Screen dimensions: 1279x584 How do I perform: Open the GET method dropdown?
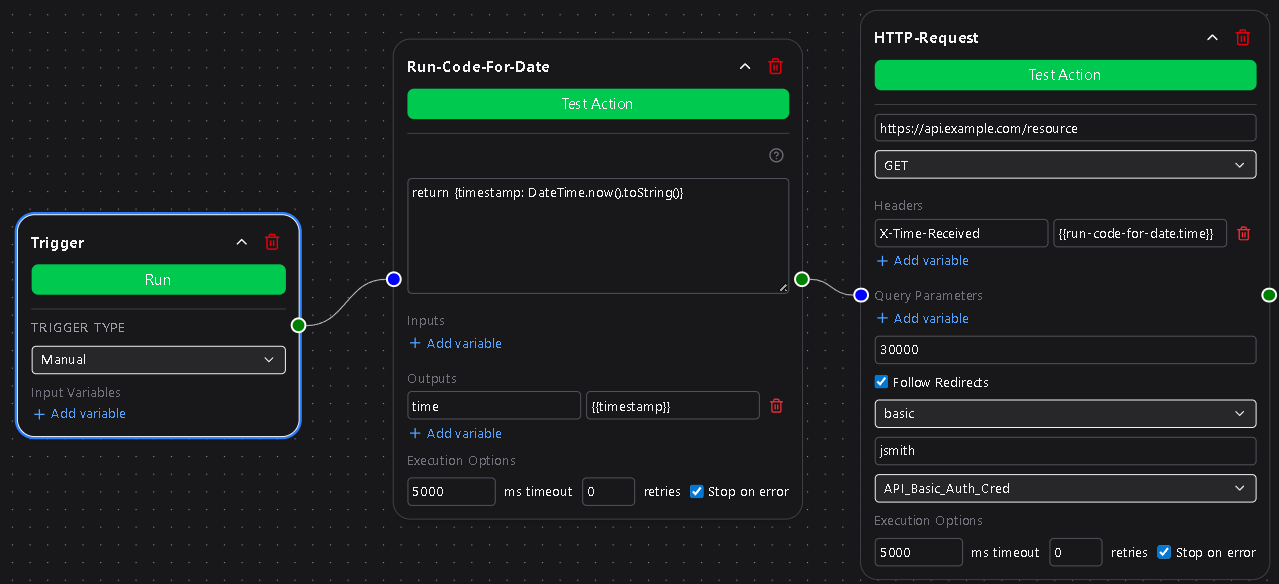pyautogui.click(x=1065, y=165)
